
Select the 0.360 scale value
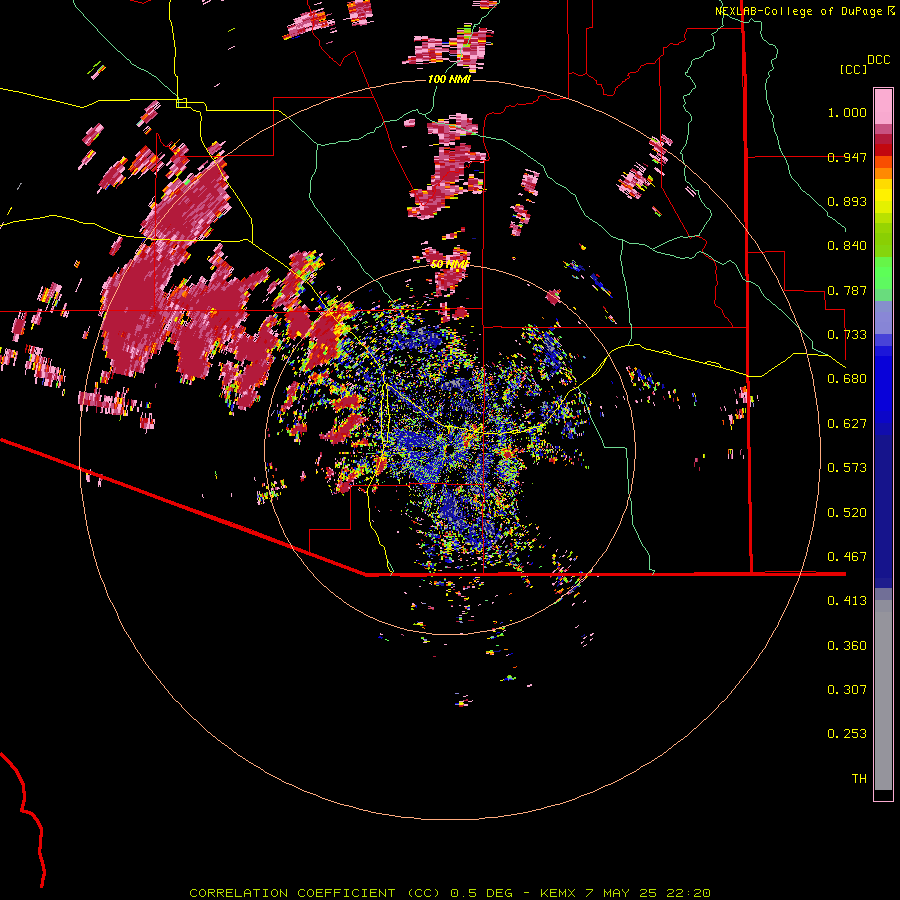click(847, 646)
